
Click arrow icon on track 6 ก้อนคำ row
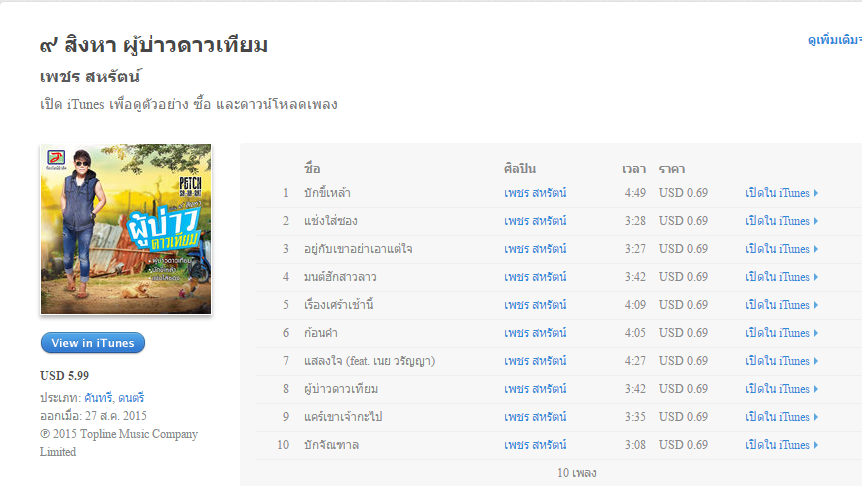[816, 333]
